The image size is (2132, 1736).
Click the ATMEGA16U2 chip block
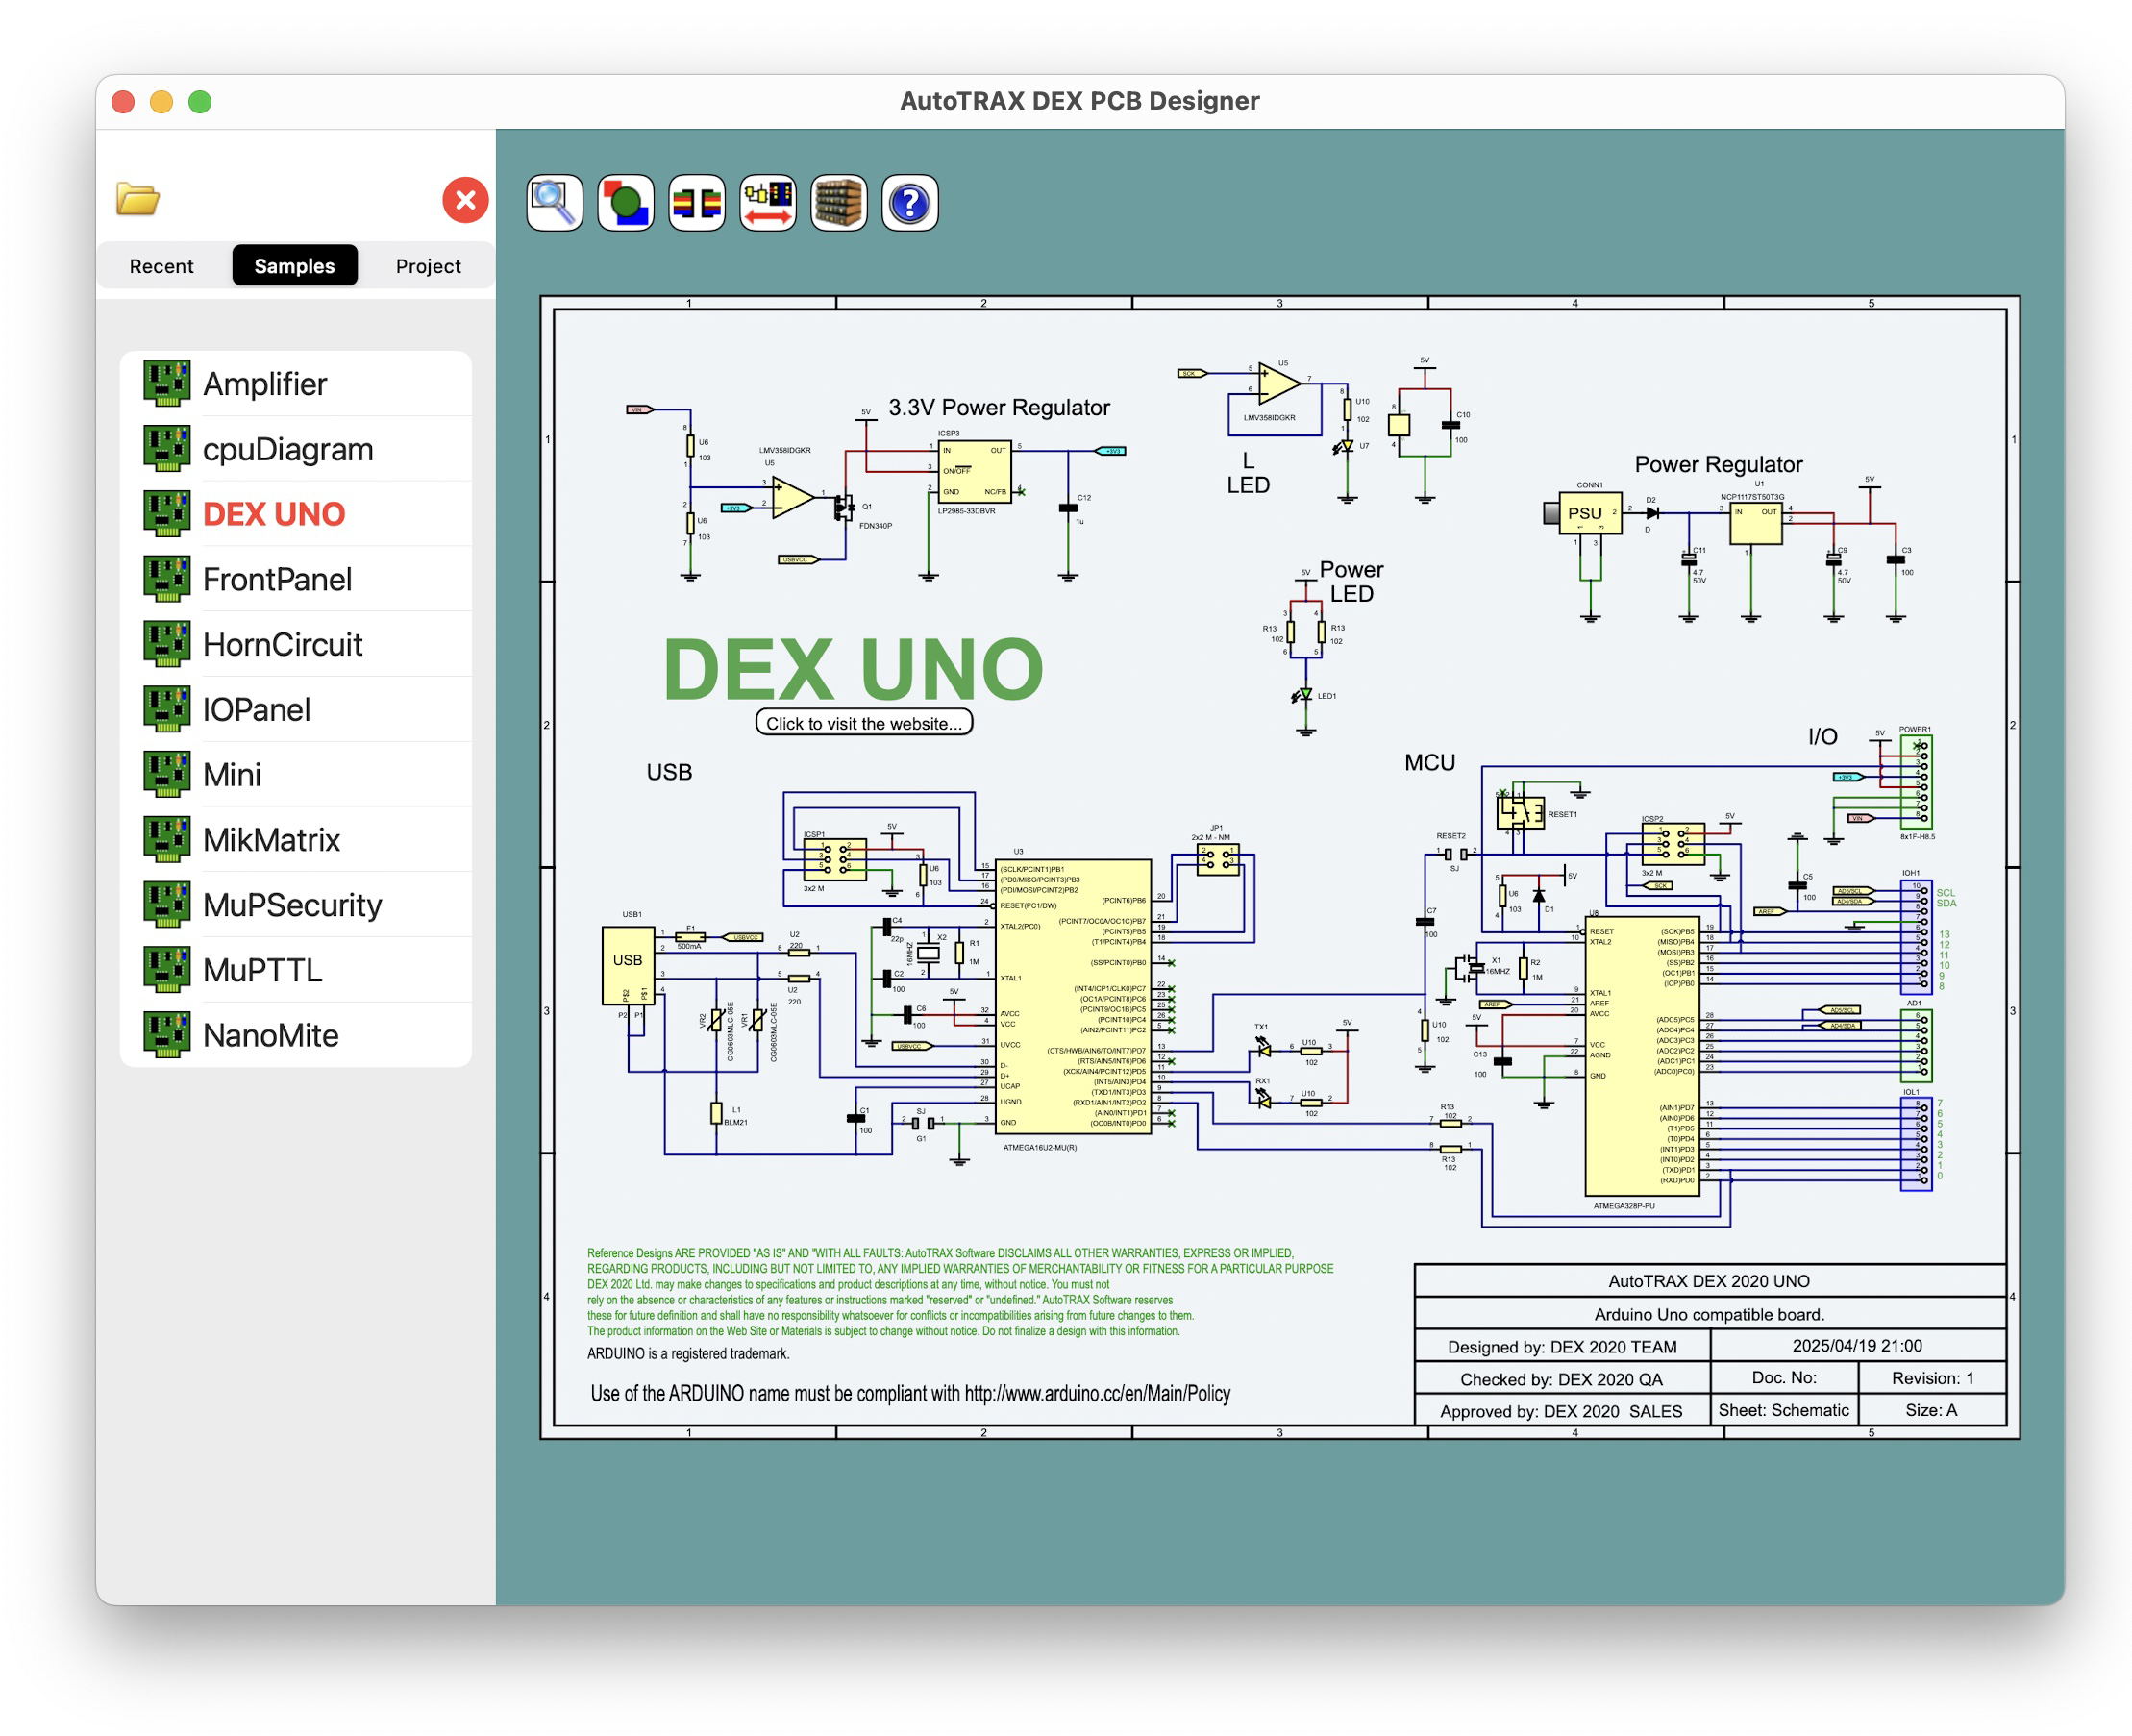pyautogui.click(x=1073, y=996)
